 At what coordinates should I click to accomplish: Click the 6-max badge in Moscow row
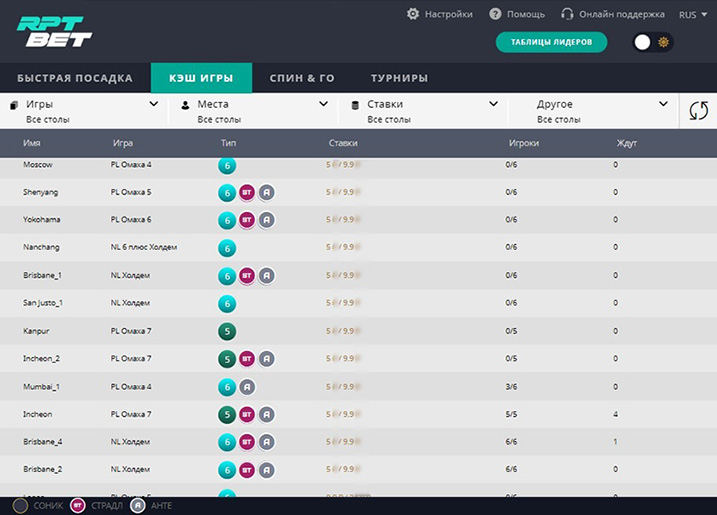point(227,165)
